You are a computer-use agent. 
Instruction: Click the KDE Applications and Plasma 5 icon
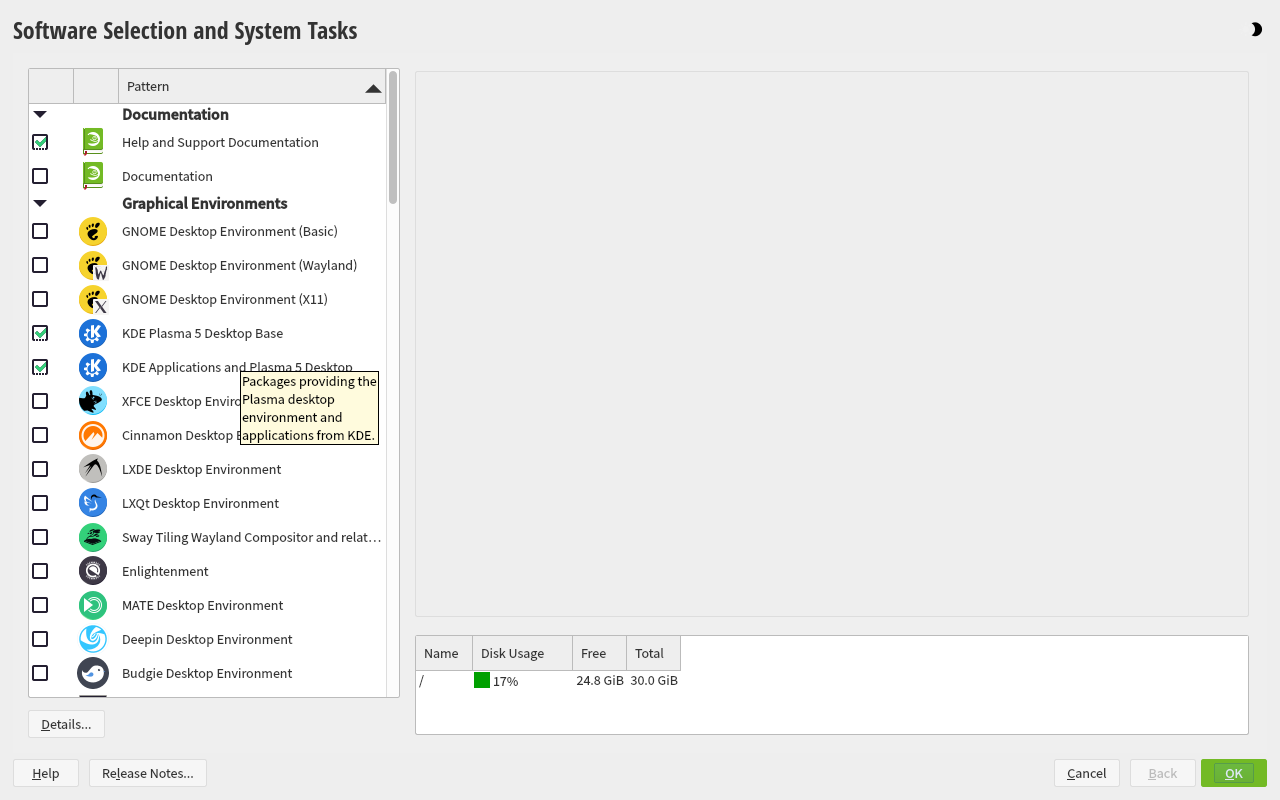(93, 367)
